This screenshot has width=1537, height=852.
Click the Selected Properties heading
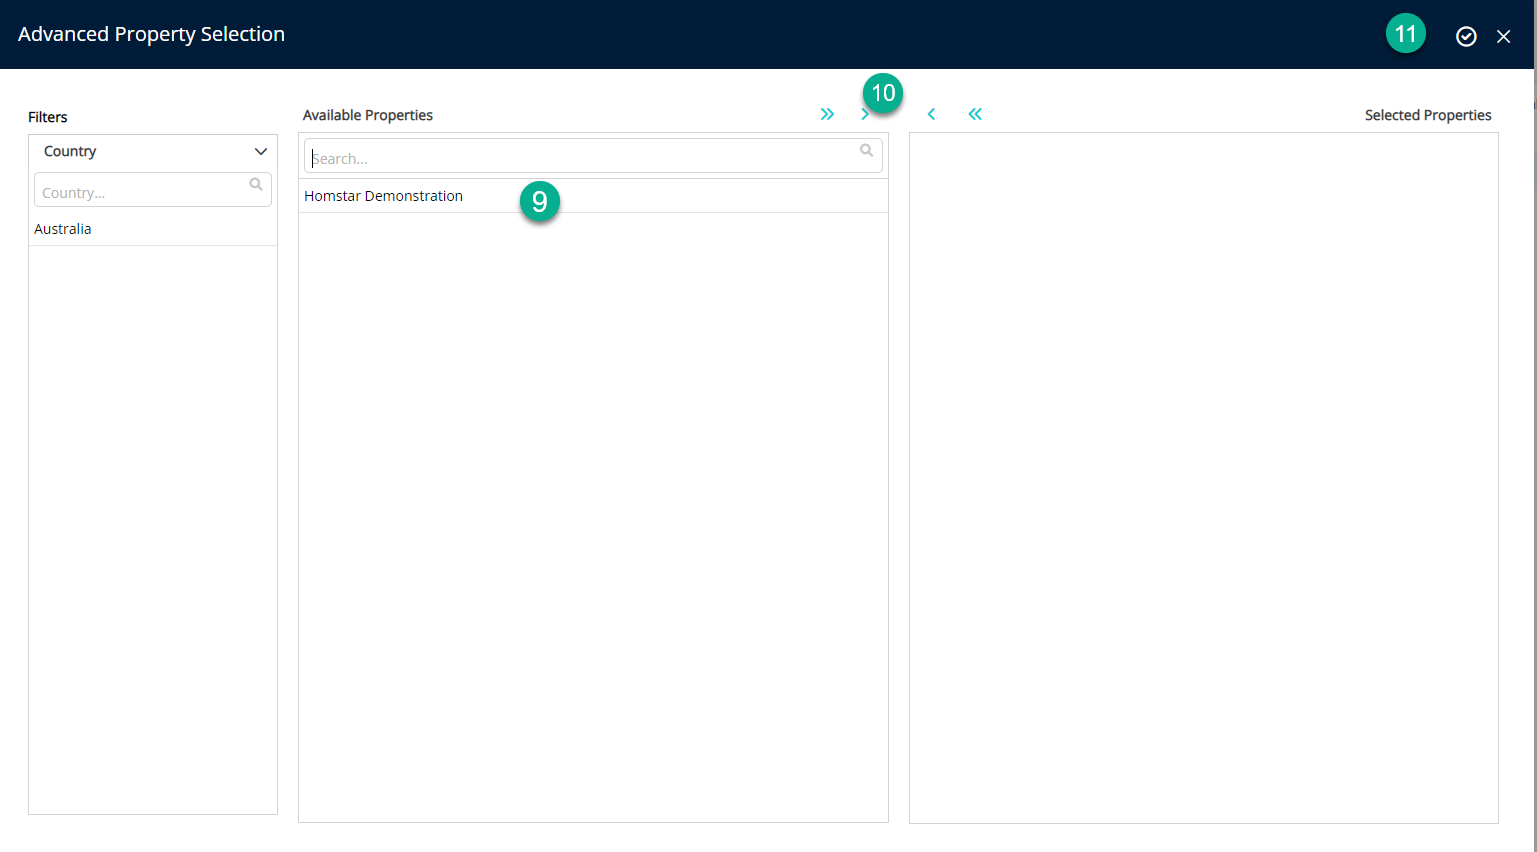point(1427,115)
